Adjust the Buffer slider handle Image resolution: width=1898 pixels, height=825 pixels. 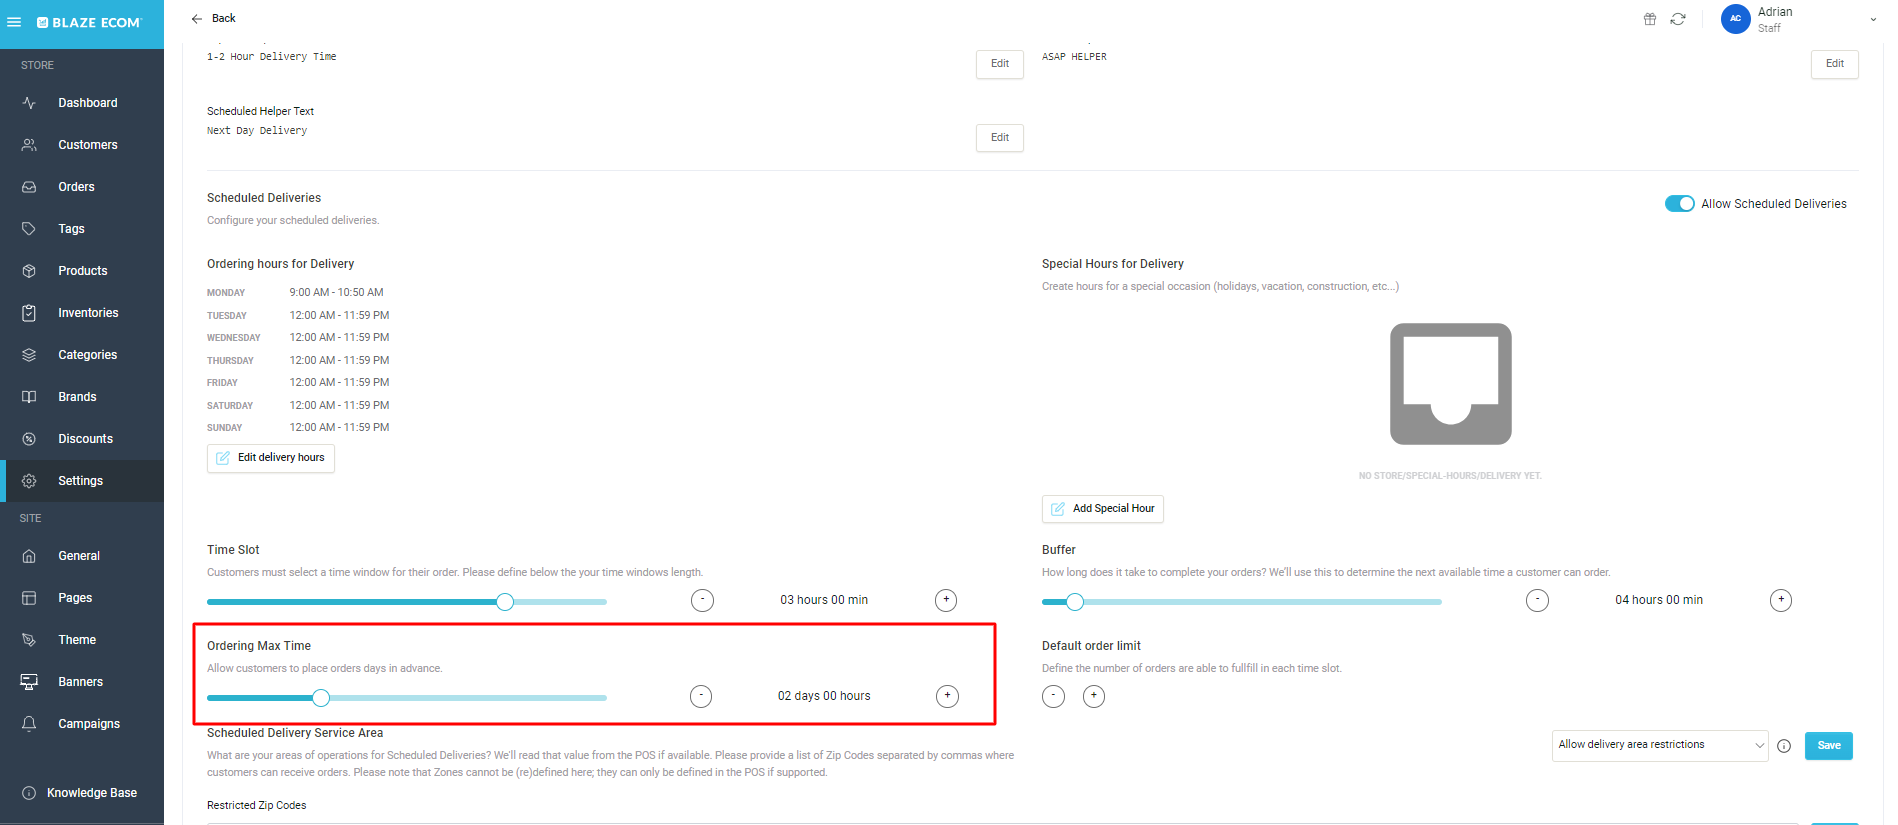pyautogui.click(x=1075, y=602)
